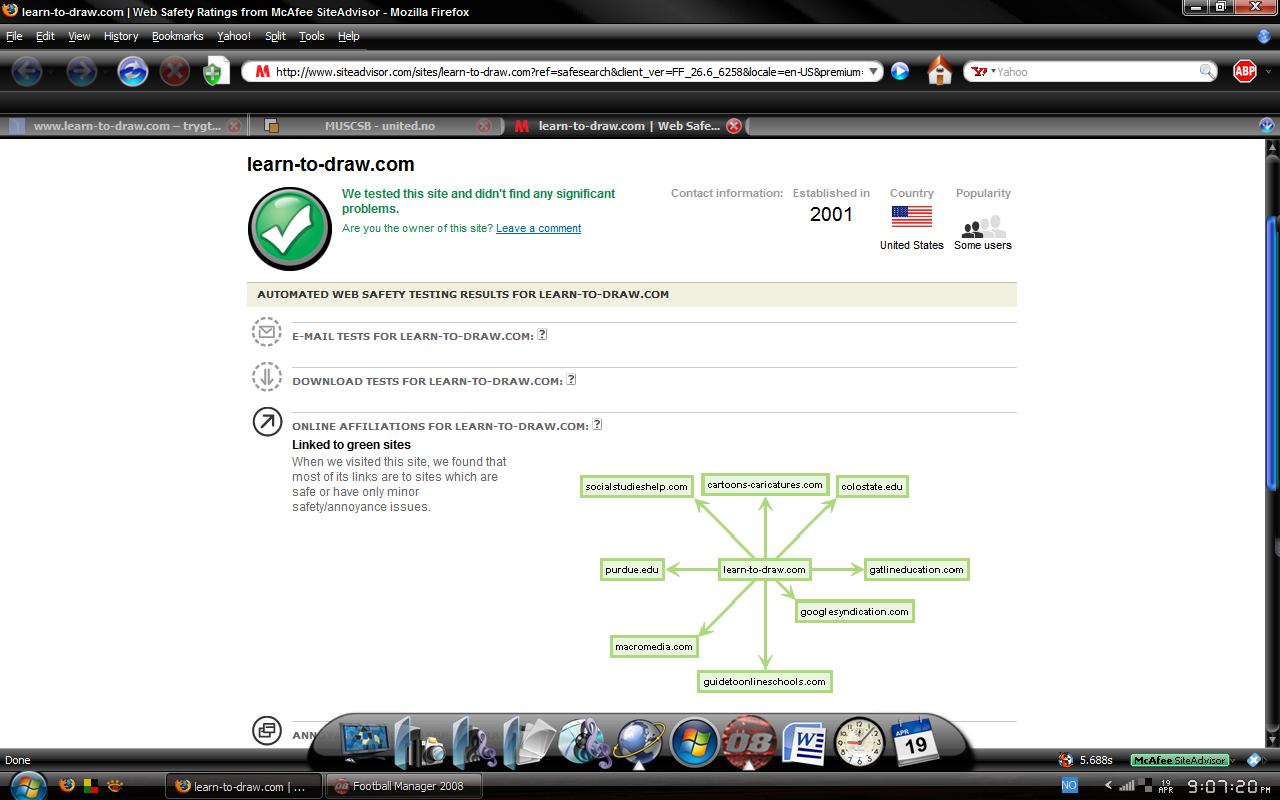This screenshot has height=800, width=1280.
Task: Click the socialstudieshelp.com node
Action: click(x=637, y=486)
